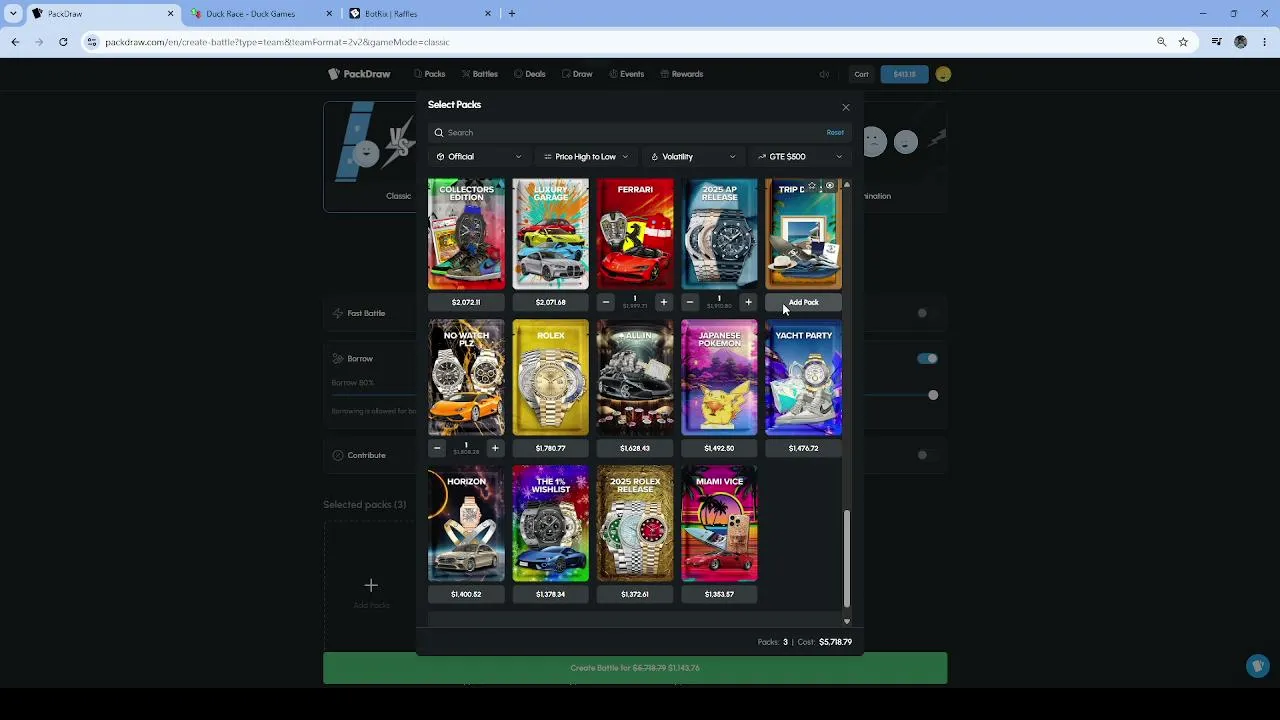Select the All In pack thumbnail
Image resolution: width=1280 pixels, height=720 pixels.
[x=635, y=378]
